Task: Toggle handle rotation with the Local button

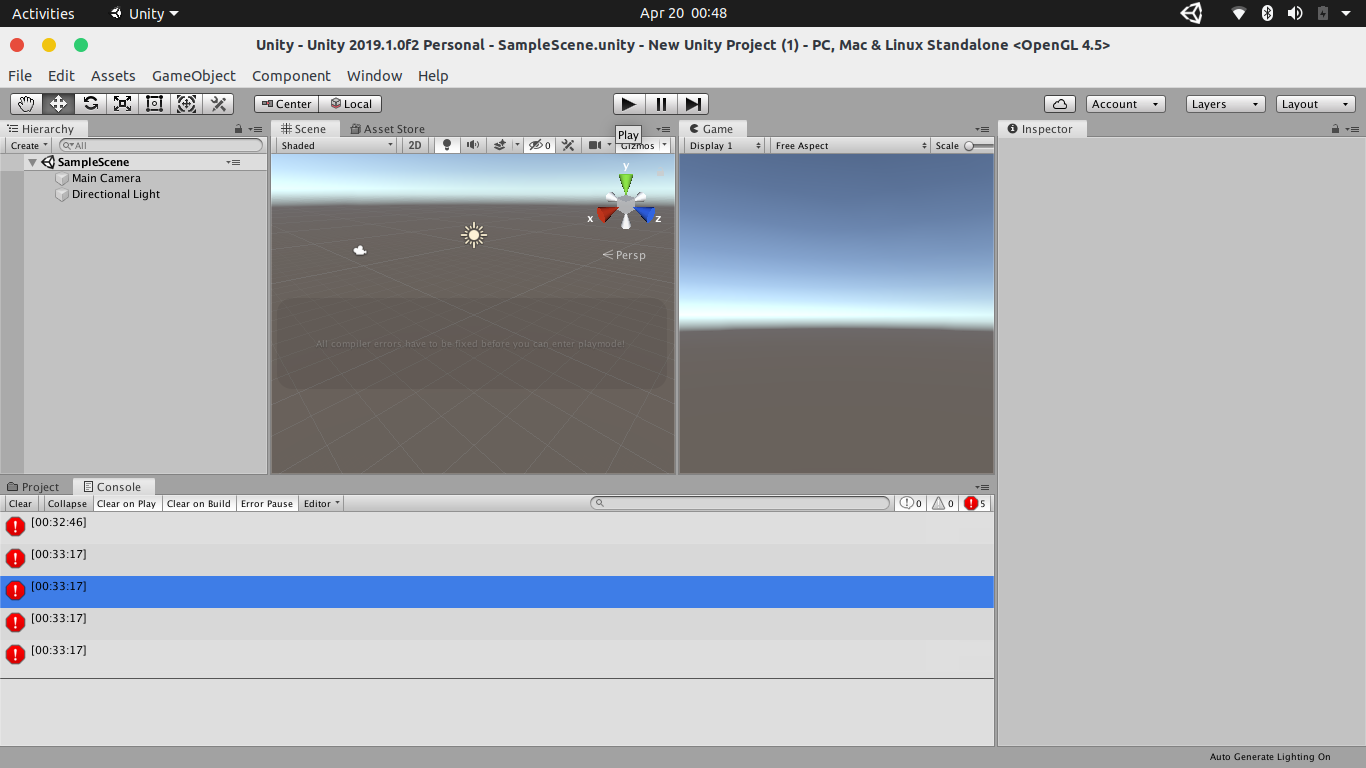Action: [350, 104]
